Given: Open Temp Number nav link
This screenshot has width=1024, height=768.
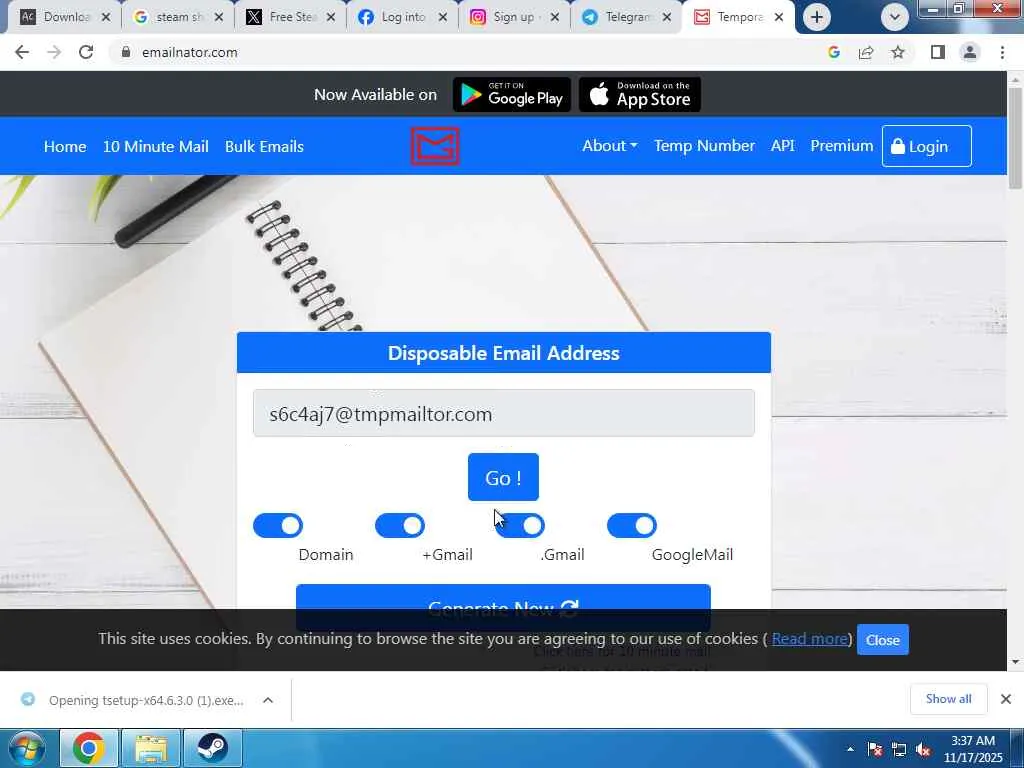Looking at the screenshot, I should coord(704,146).
